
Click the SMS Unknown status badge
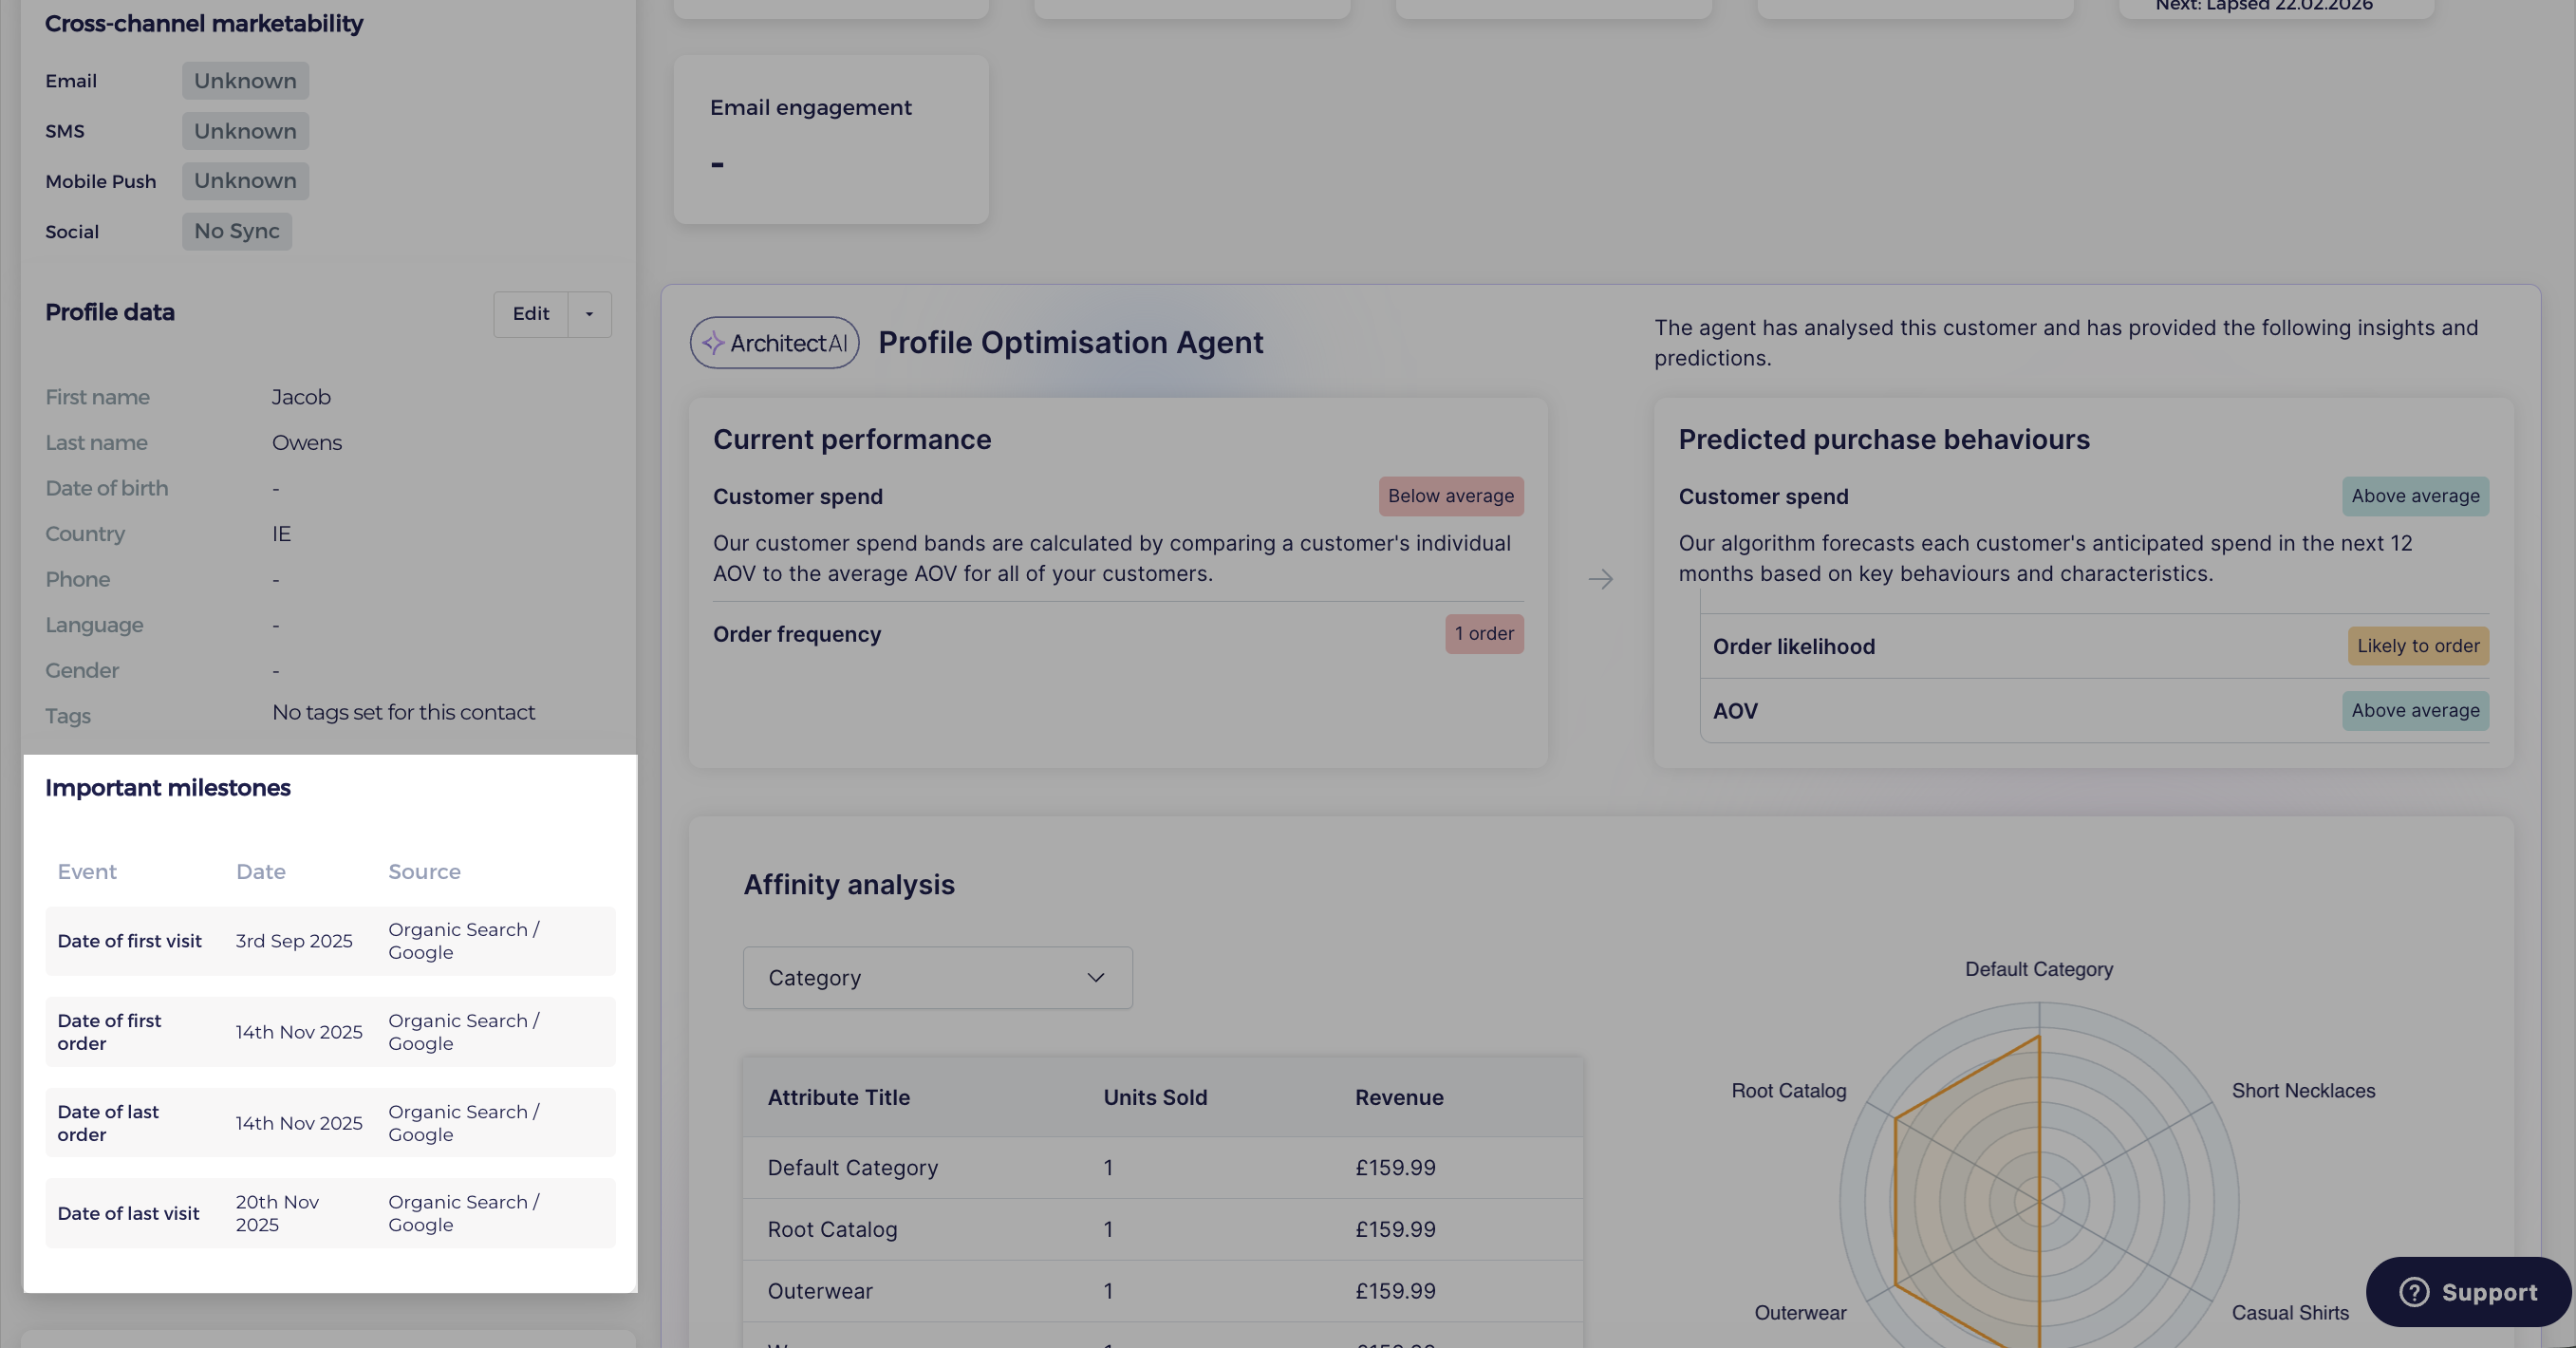click(245, 131)
